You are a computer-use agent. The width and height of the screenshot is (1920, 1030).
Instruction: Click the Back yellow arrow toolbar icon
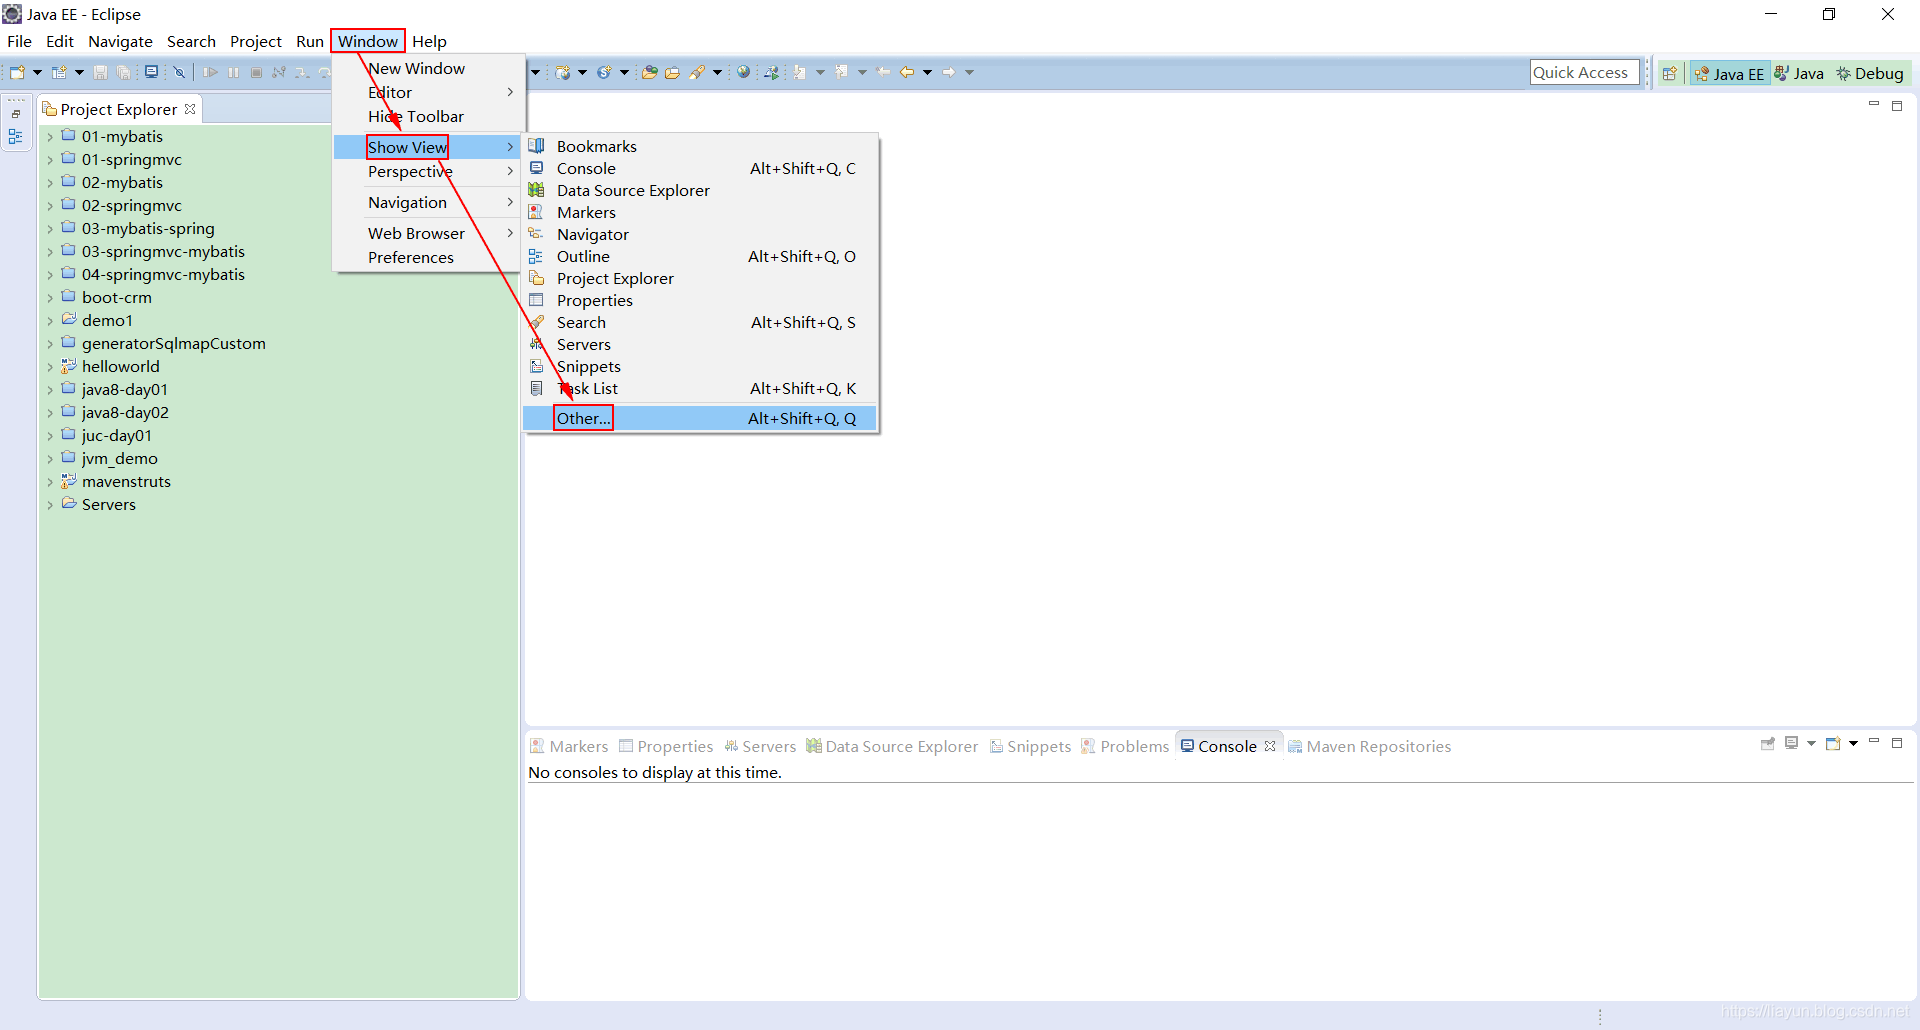pos(907,72)
